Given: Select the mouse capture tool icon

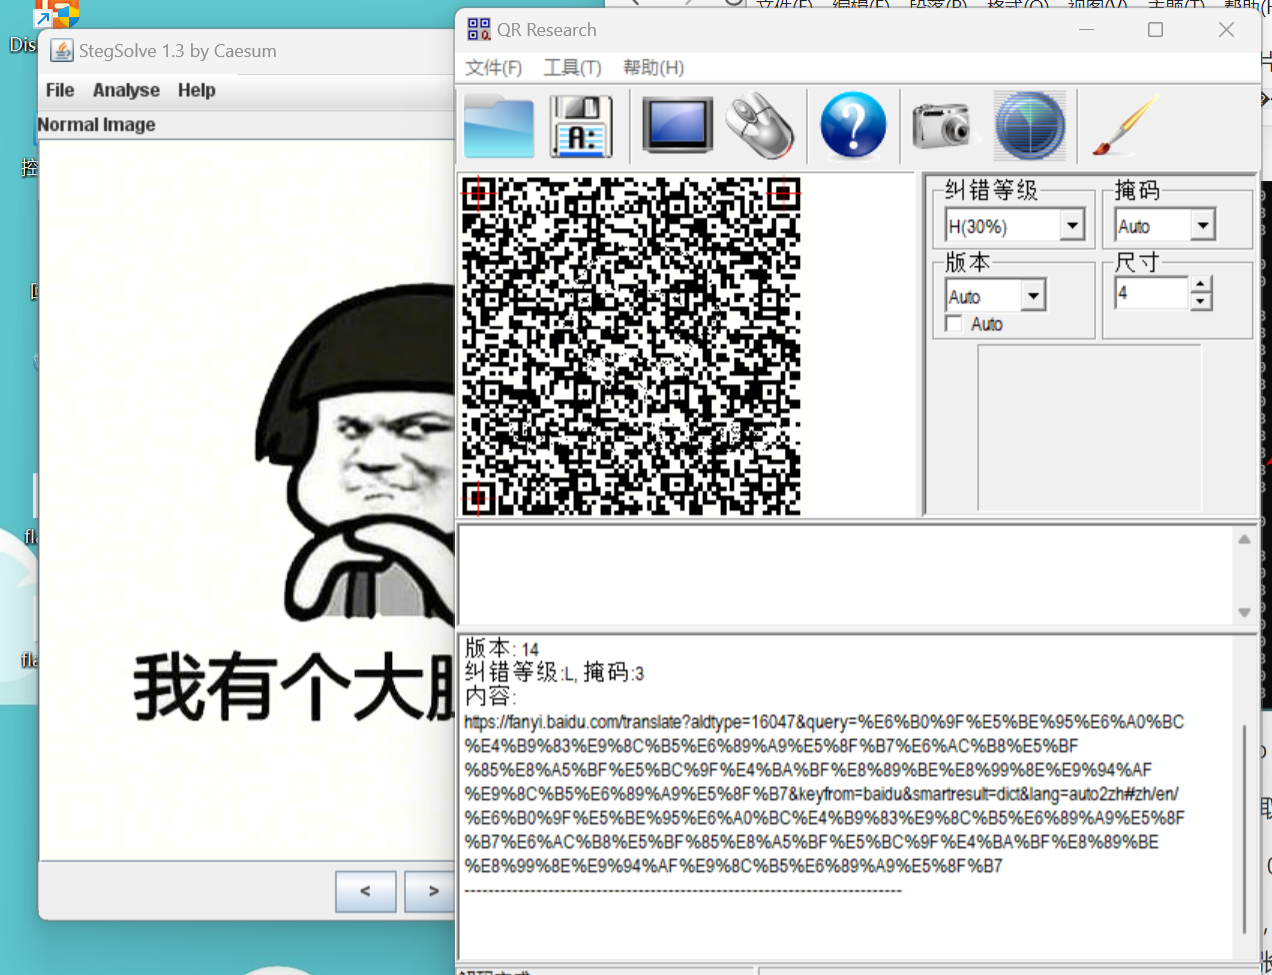Looking at the screenshot, I should pyautogui.click(x=760, y=126).
